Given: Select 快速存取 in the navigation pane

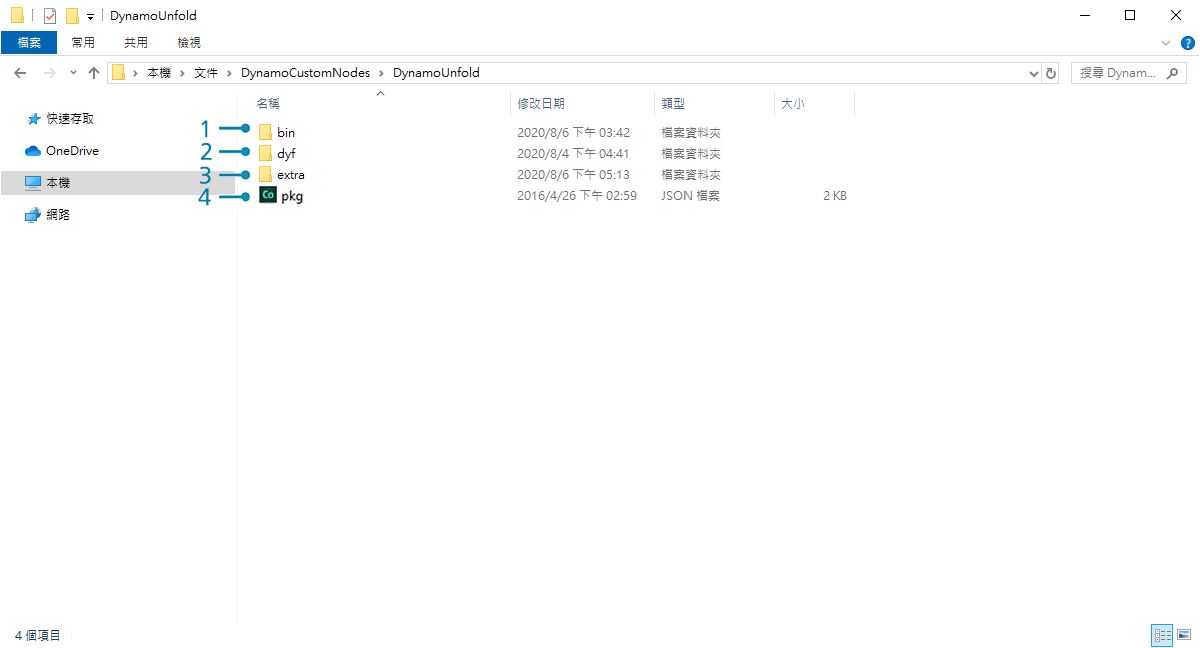Looking at the screenshot, I should pos(70,118).
